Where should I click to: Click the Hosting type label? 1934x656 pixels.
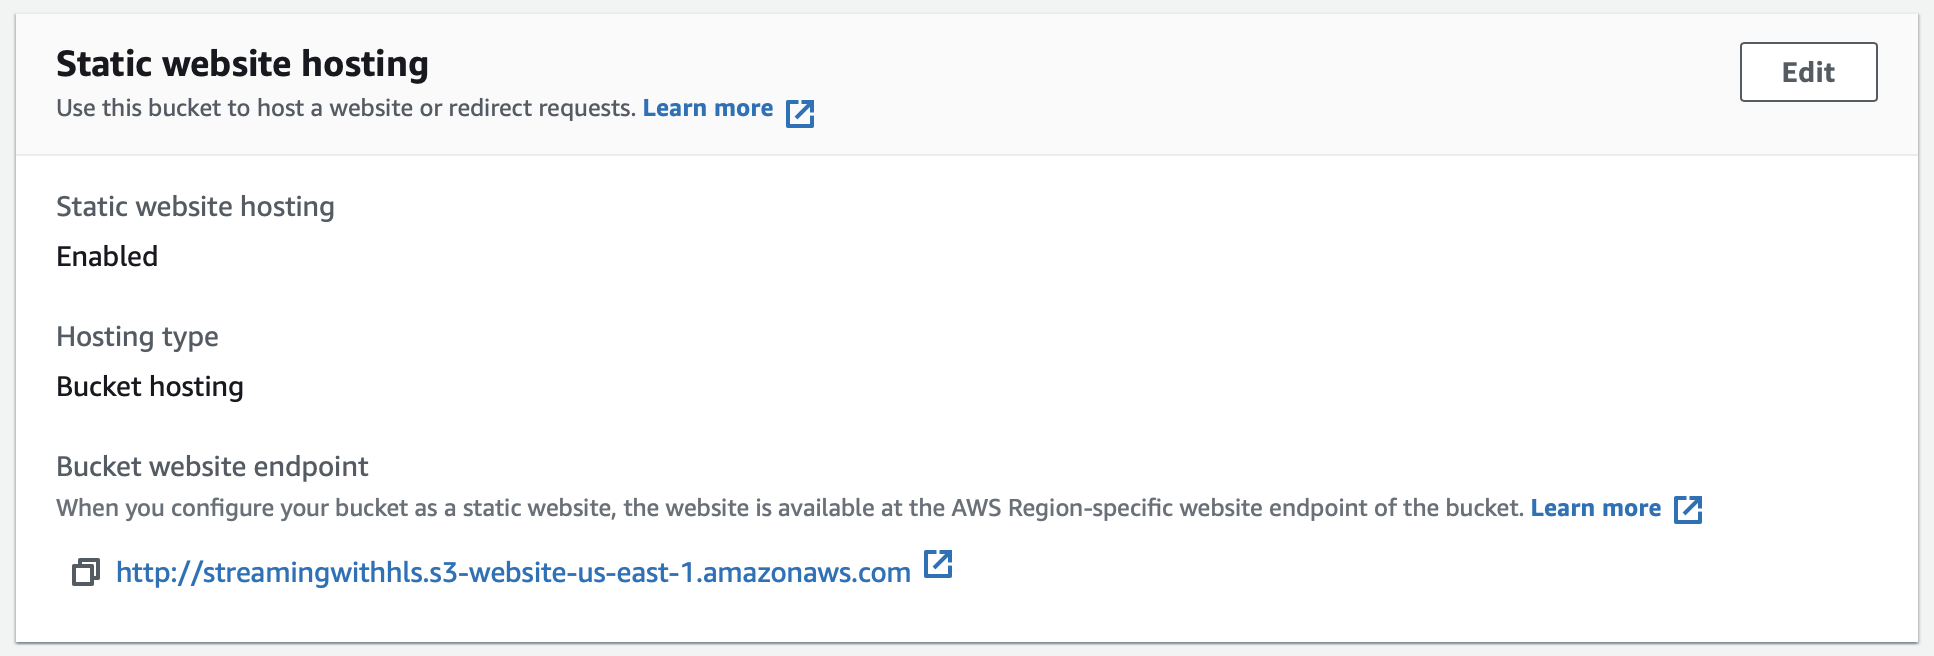137,337
